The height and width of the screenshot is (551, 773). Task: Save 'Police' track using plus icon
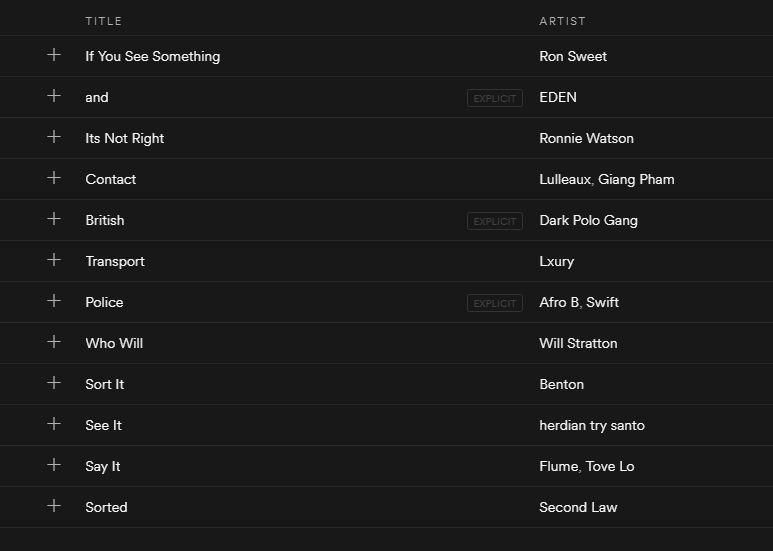tap(54, 300)
